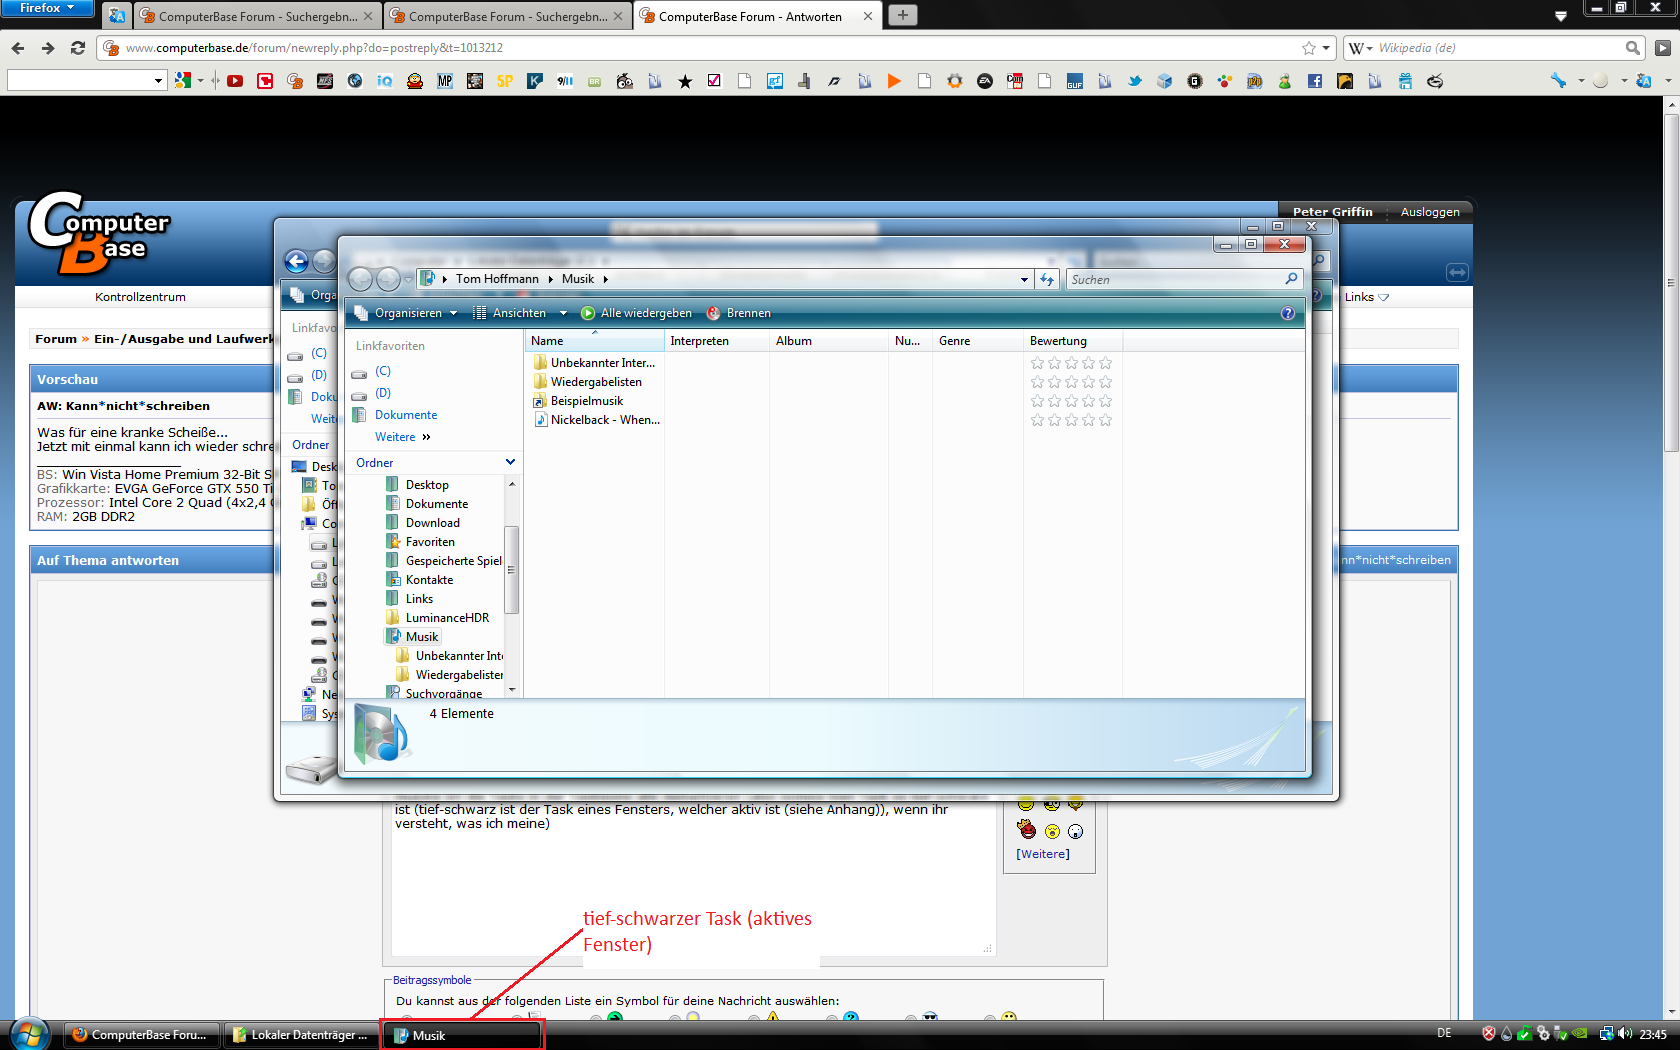Sort files by Name column header
1680x1050 pixels.
[x=595, y=341]
